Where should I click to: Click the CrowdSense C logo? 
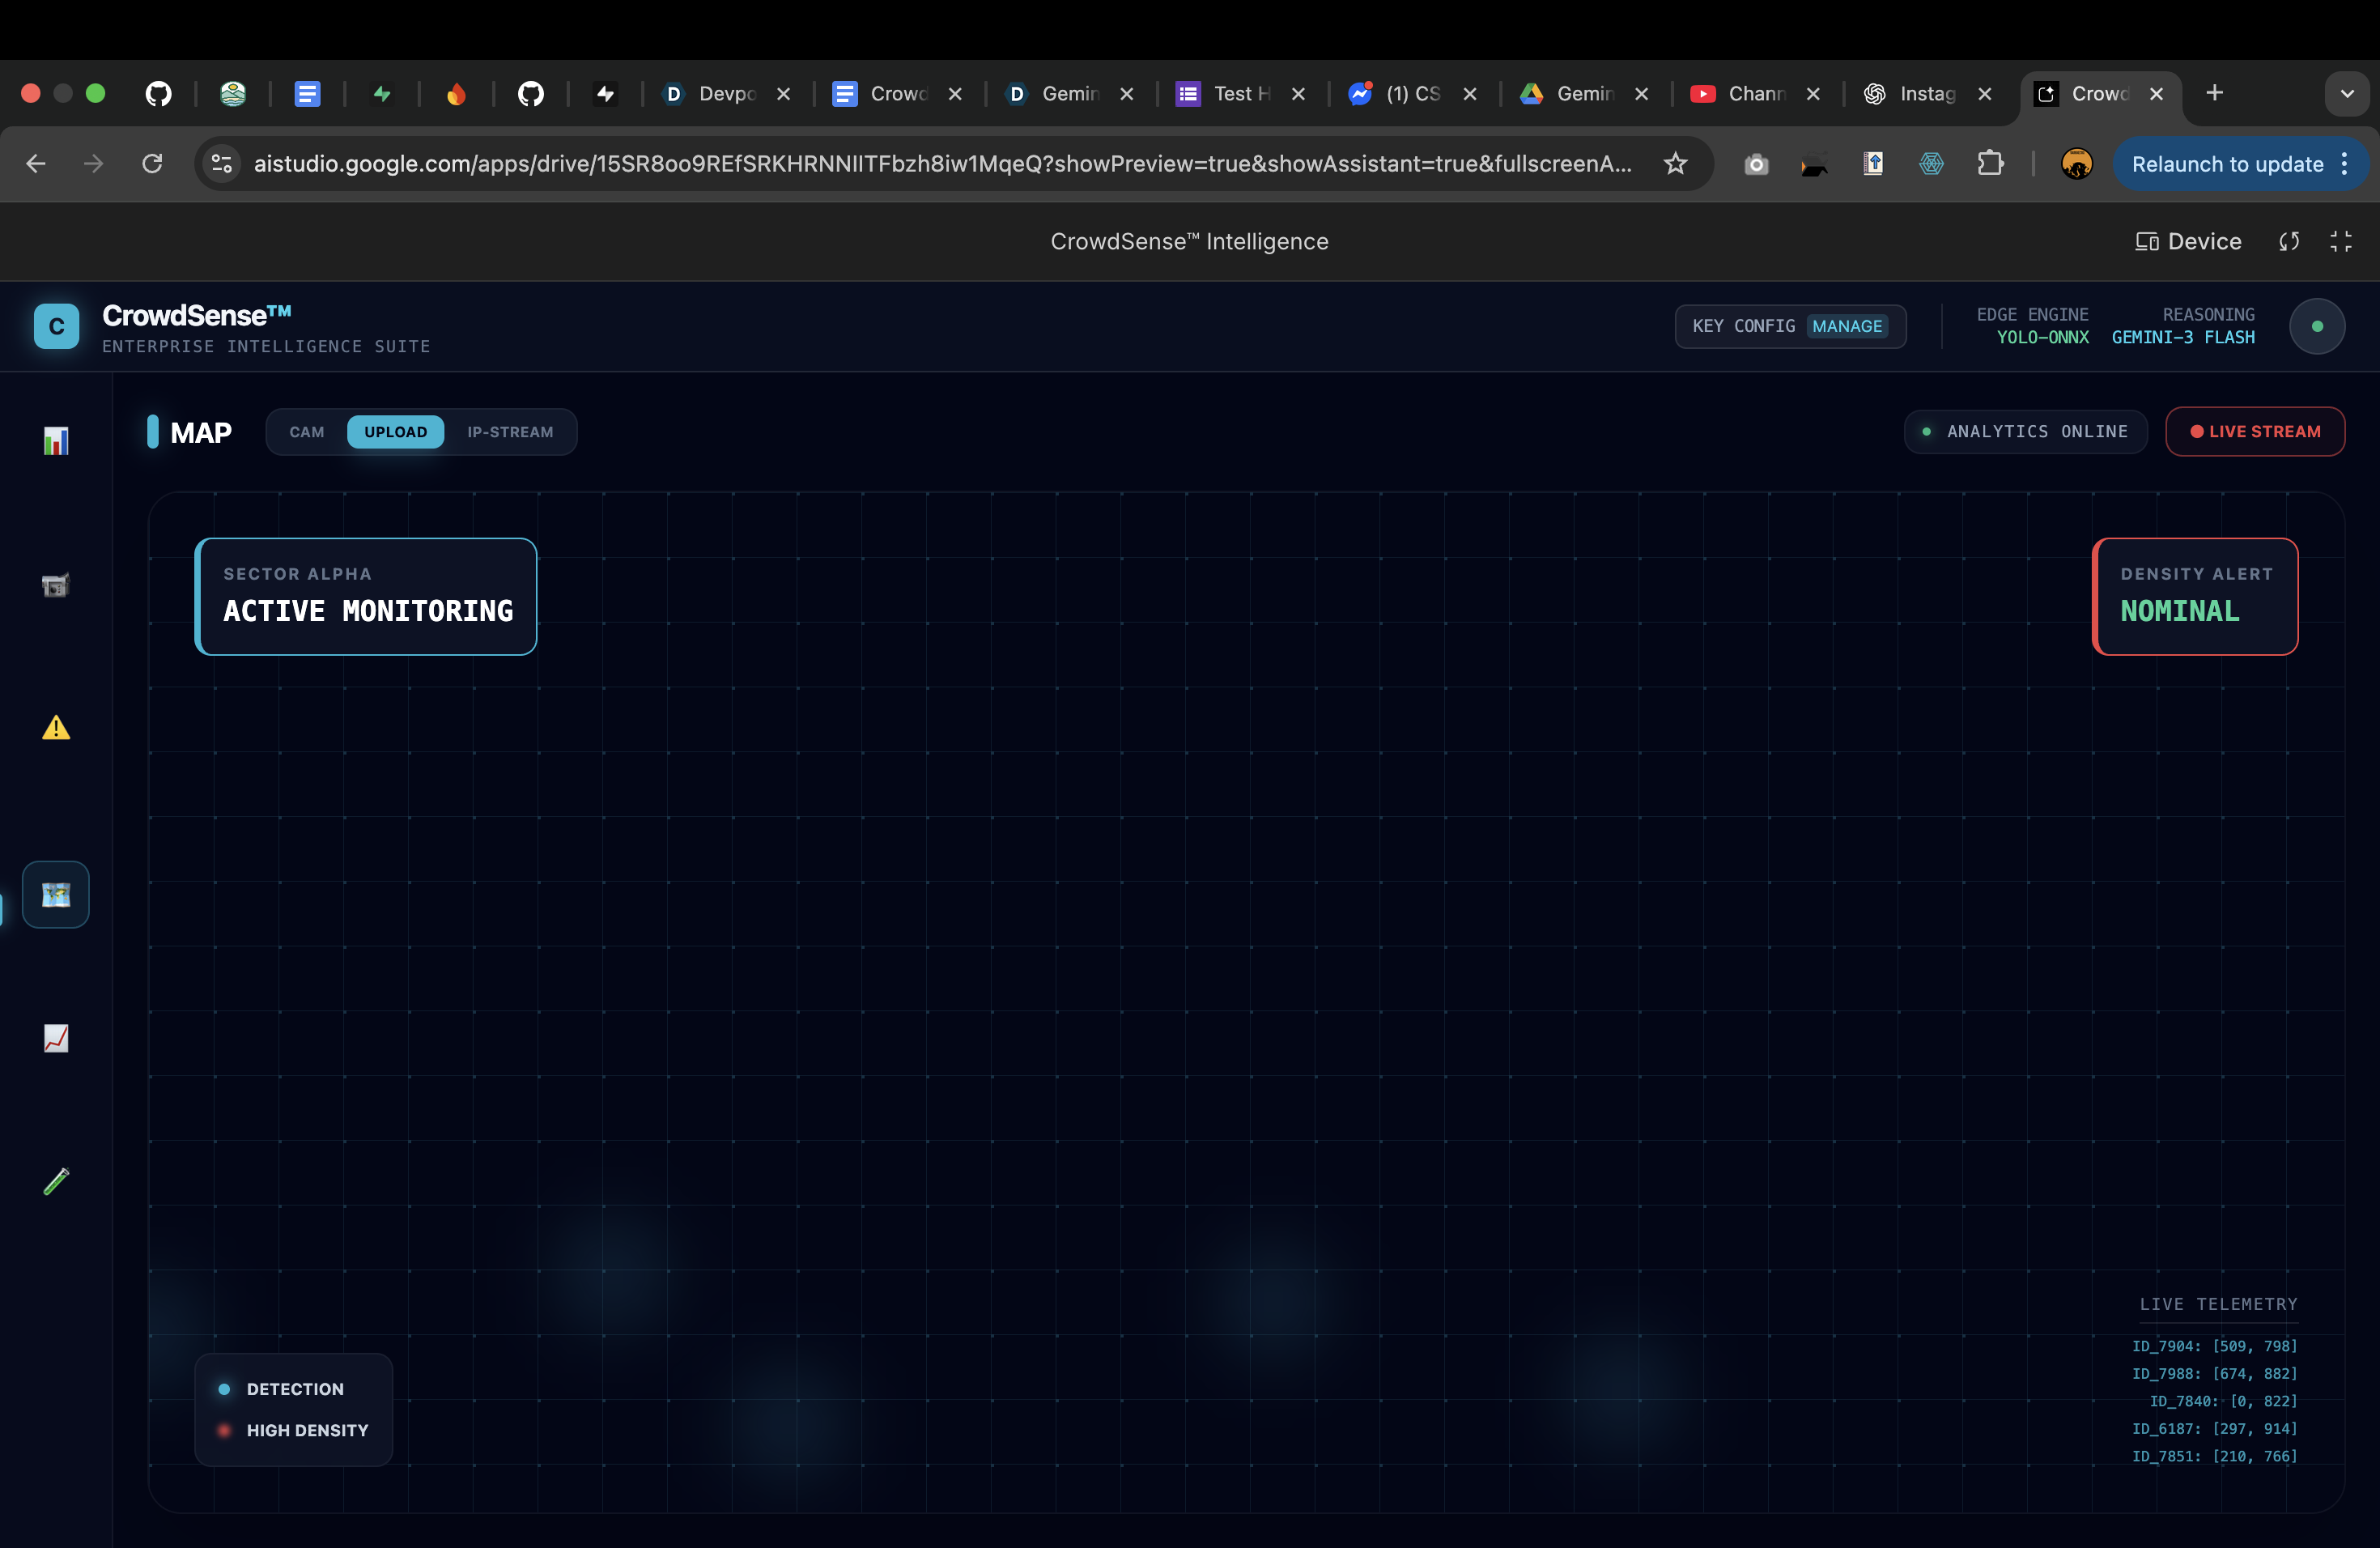coord(56,326)
